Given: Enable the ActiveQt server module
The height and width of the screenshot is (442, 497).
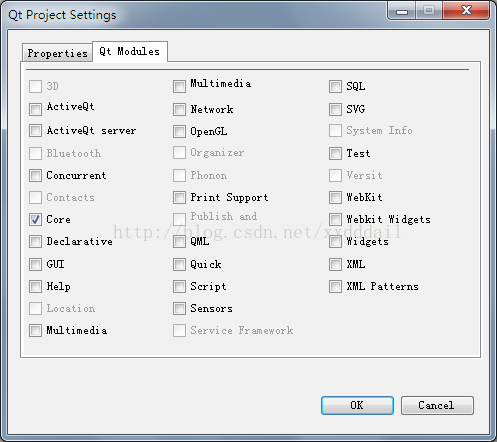Looking at the screenshot, I should [x=35, y=130].
